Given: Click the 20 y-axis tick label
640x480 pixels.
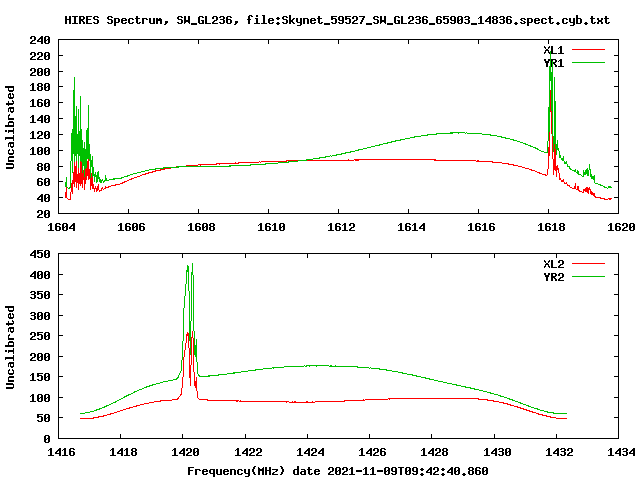Looking at the screenshot, I should click(x=44, y=214).
